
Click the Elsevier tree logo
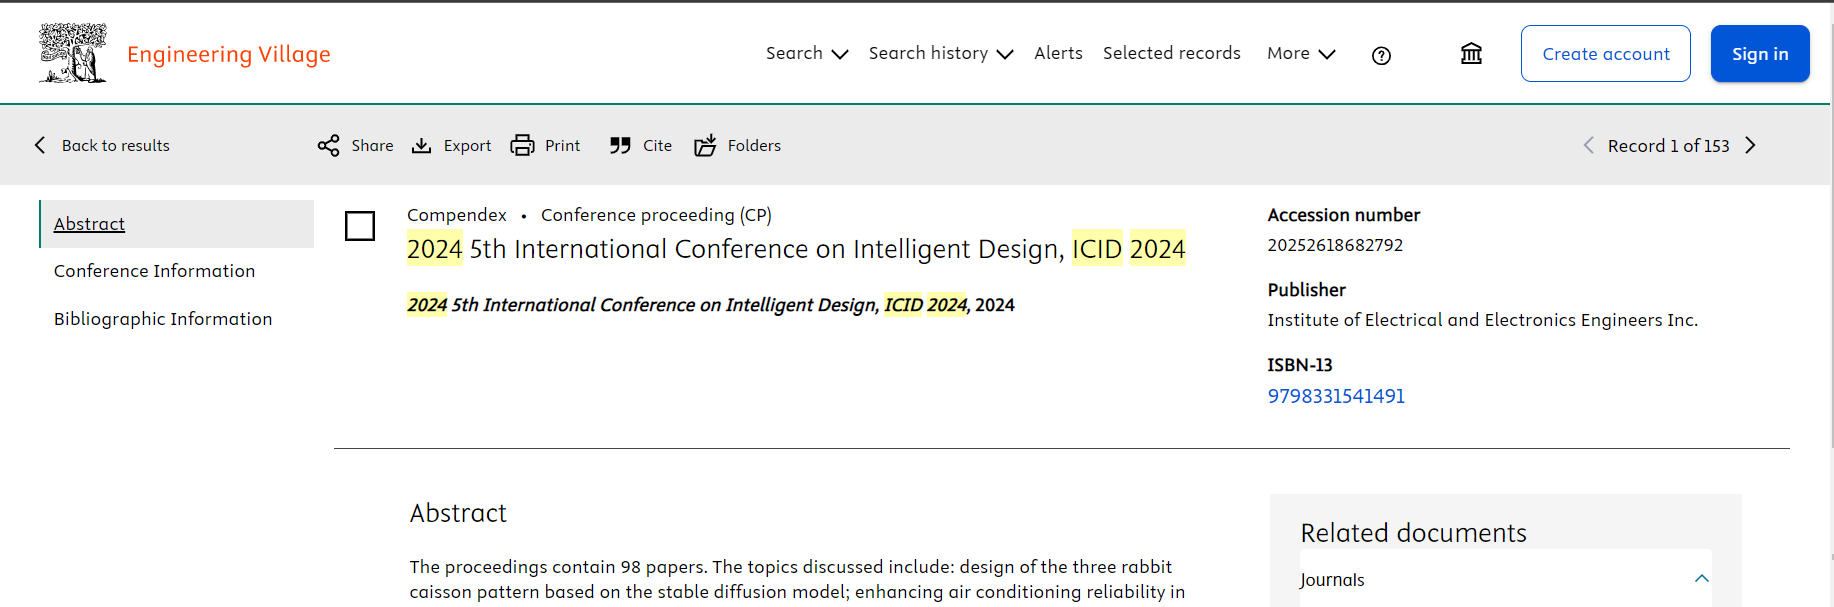click(x=73, y=53)
